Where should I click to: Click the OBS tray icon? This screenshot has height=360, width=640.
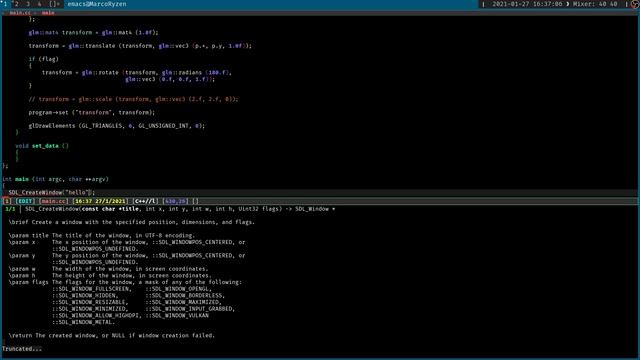click(x=635, y=4)
